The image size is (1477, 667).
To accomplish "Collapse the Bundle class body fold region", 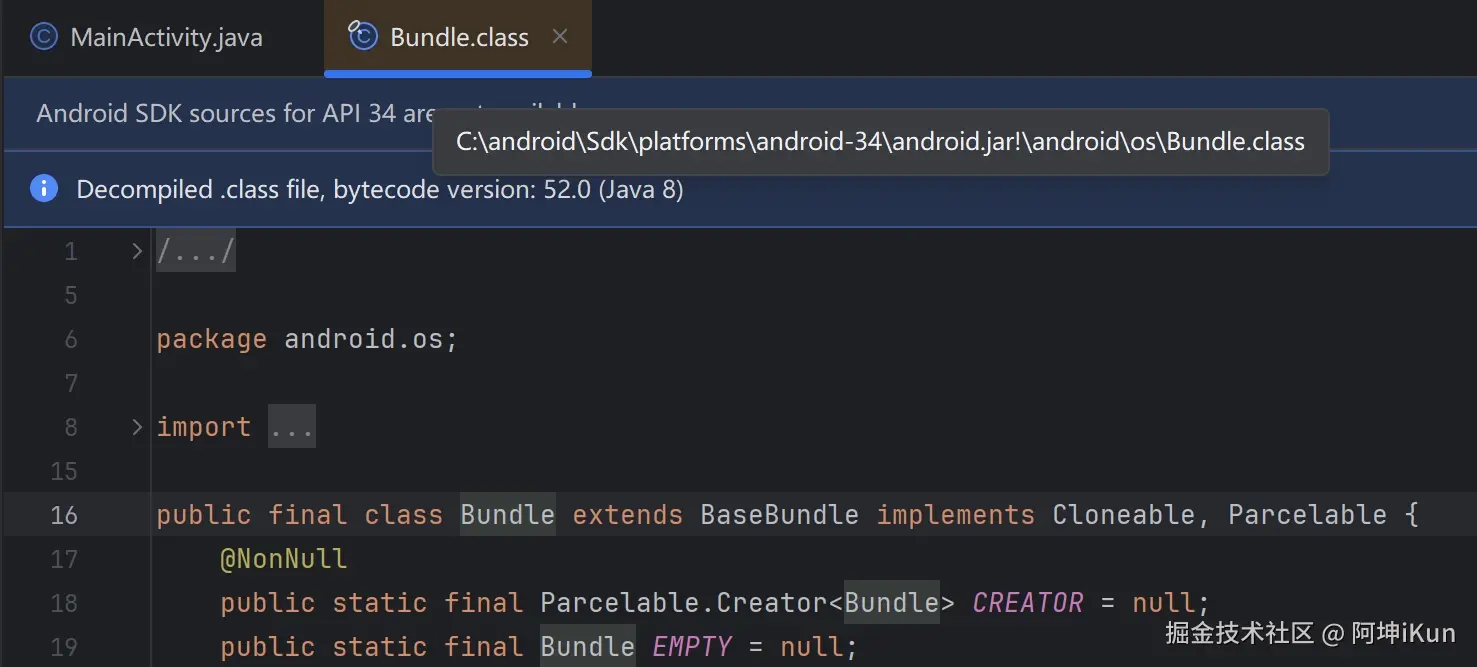I will [x=136, y=514].
